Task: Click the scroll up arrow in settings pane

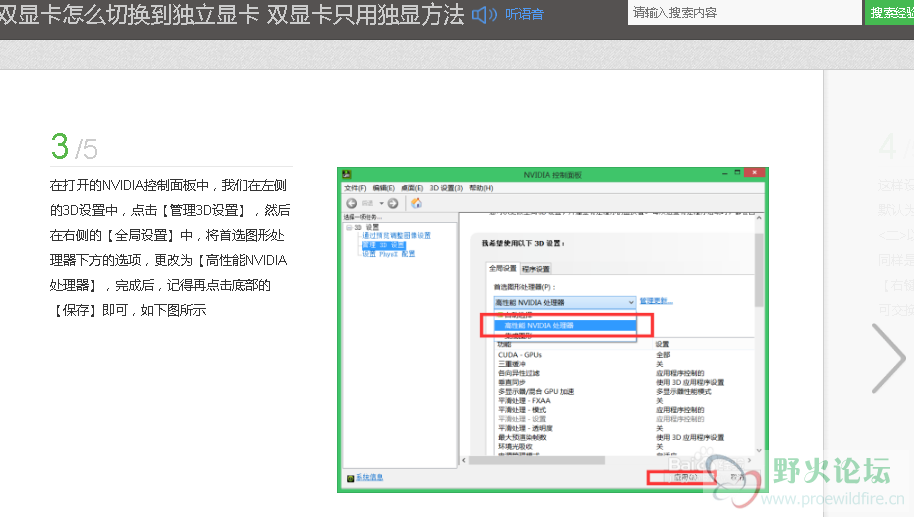Action: click(759, 218)
